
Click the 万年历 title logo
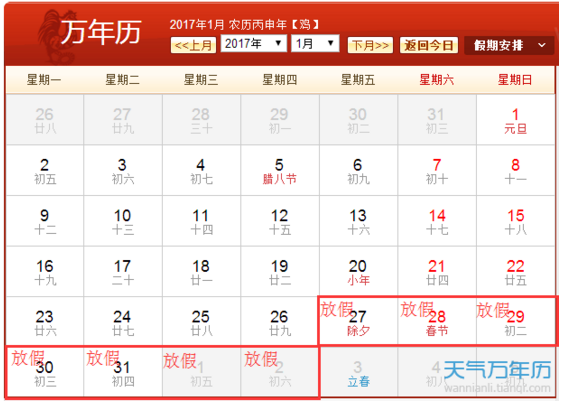[101, 32]
